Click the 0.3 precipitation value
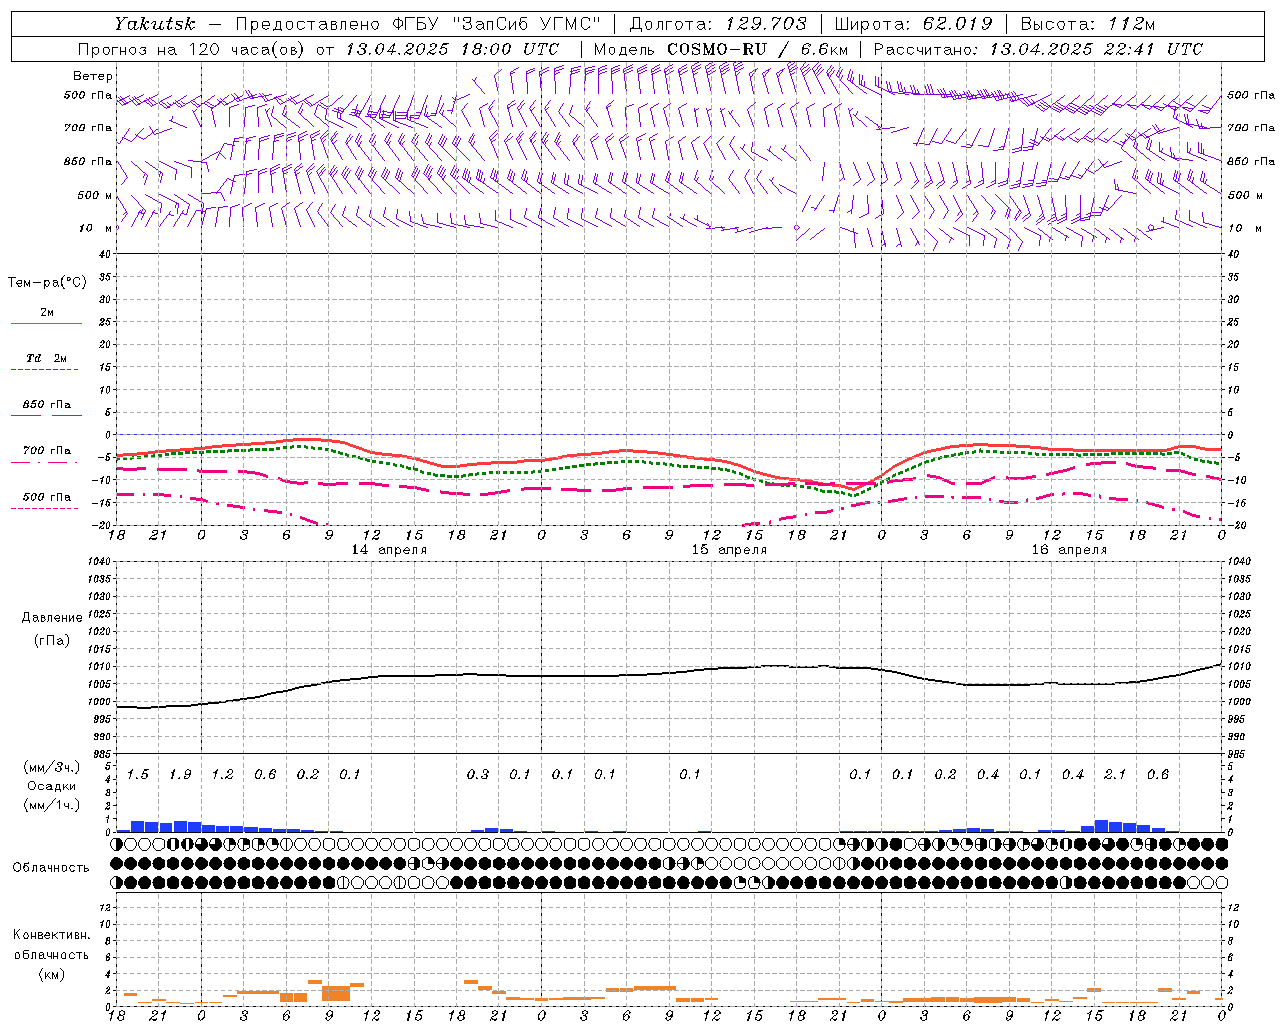The width and height of the screenshot is (1280, 1024). point(478,774)
